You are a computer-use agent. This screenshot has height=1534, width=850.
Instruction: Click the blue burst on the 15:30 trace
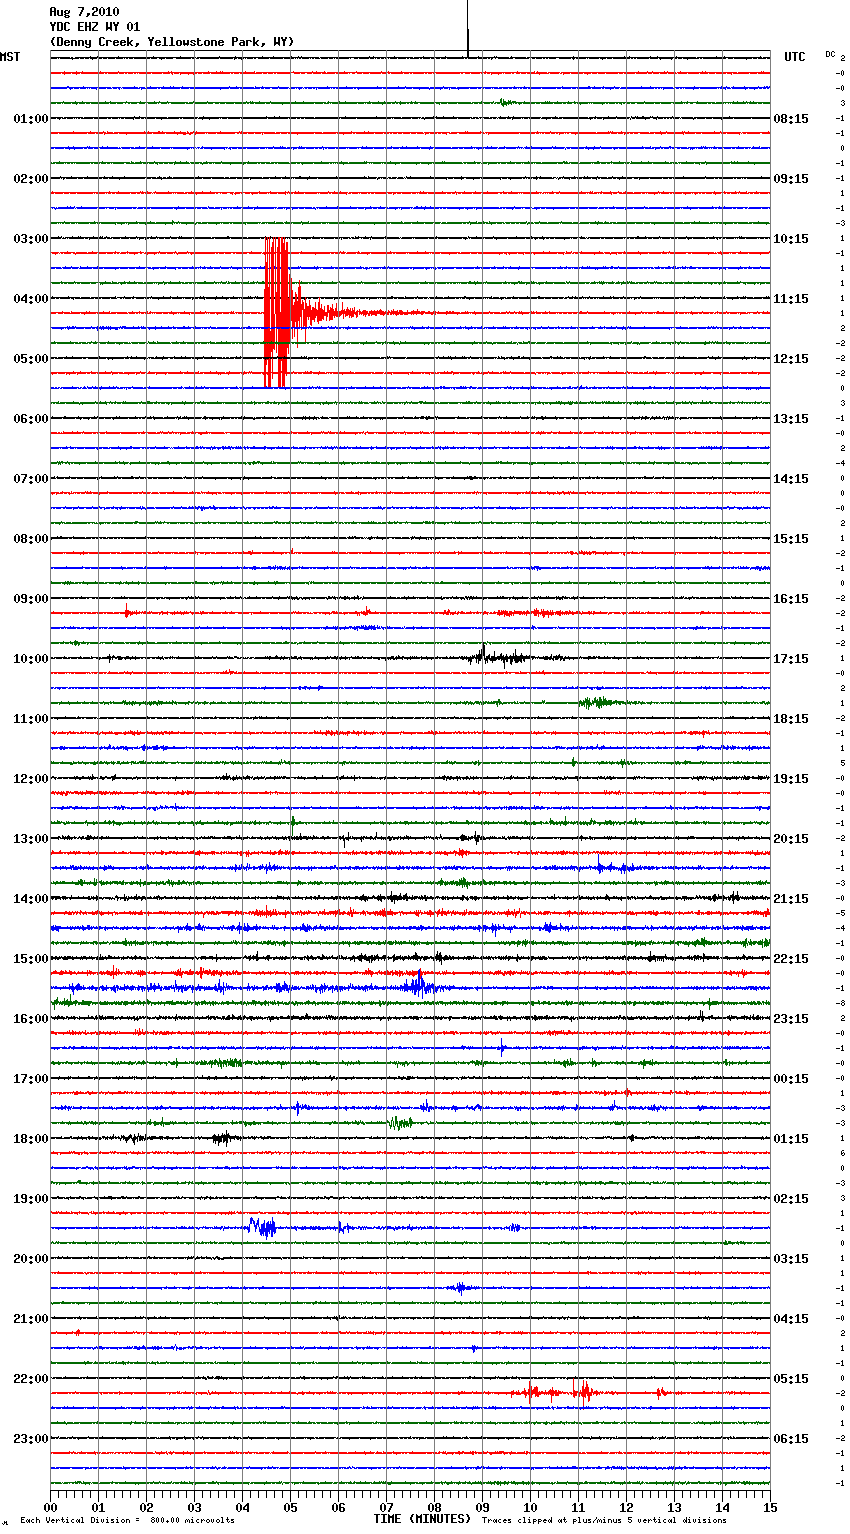coord(418,987)
